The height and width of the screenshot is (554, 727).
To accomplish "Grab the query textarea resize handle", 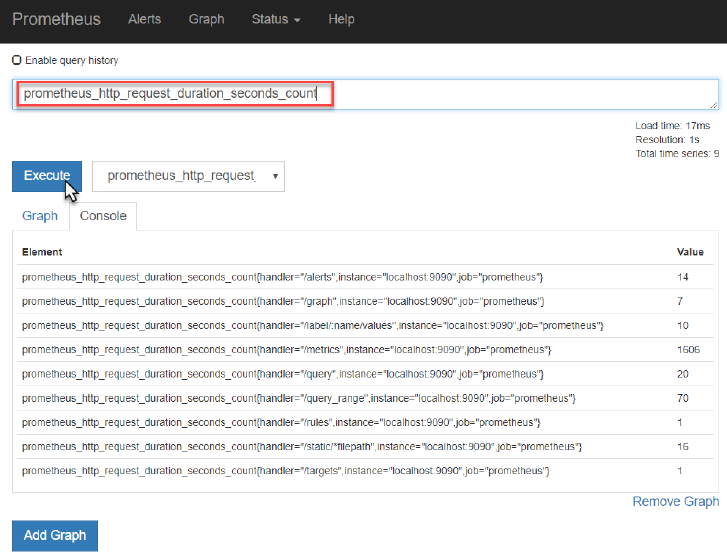I will click(x=714, y=105).
